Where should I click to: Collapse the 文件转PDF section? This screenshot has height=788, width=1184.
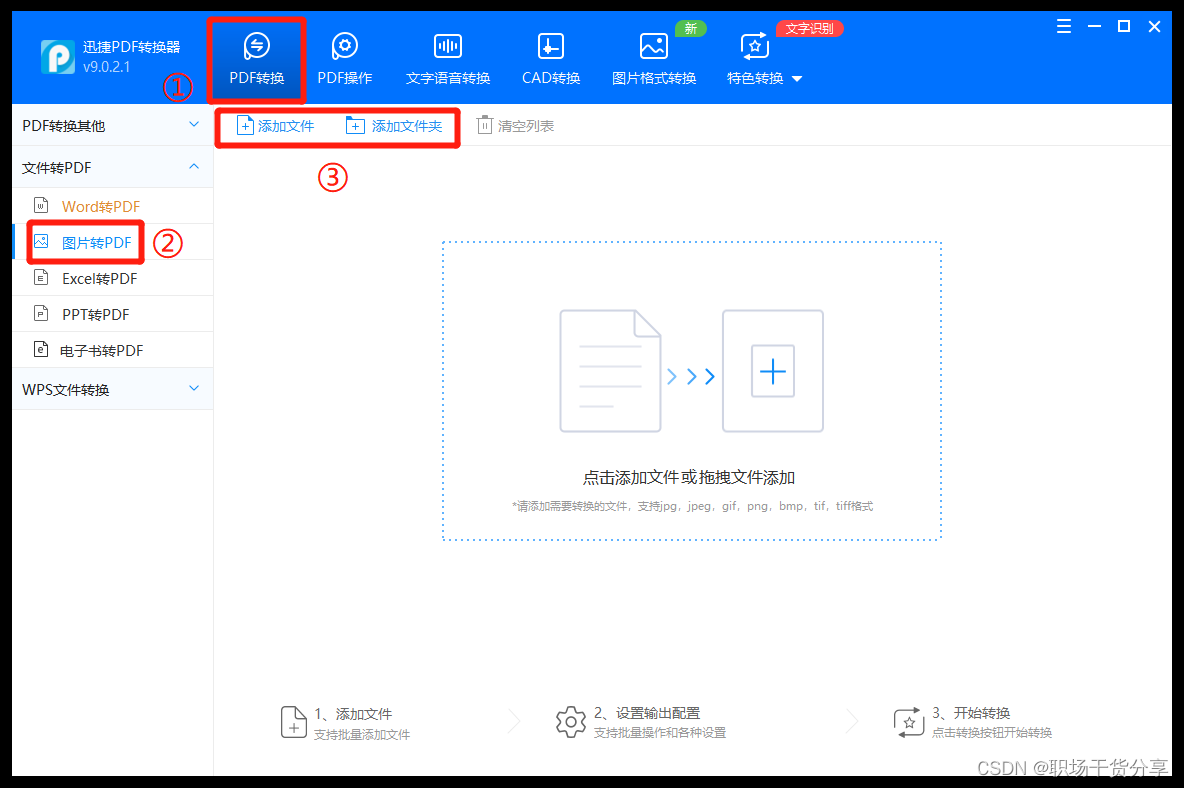tap(112, 167)
